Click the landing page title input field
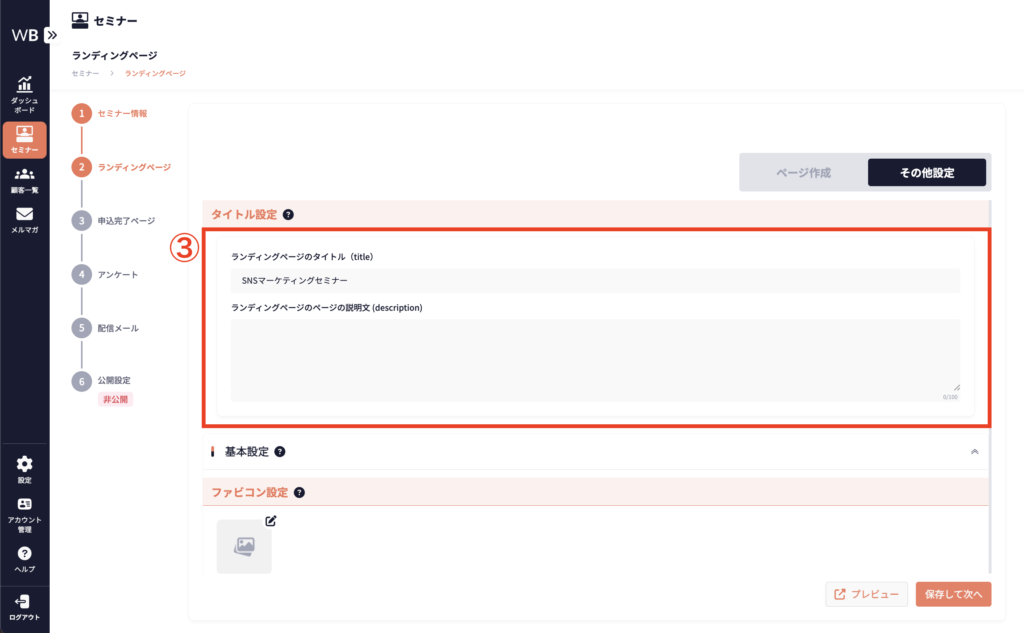1024x633 pixels. [x=594, y=281]
